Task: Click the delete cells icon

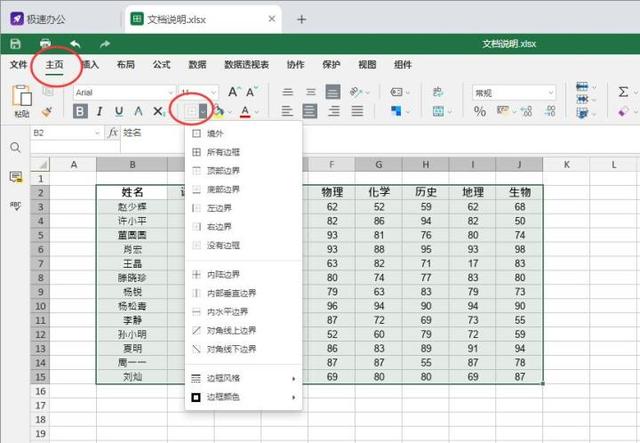Action: coord(582,99)
